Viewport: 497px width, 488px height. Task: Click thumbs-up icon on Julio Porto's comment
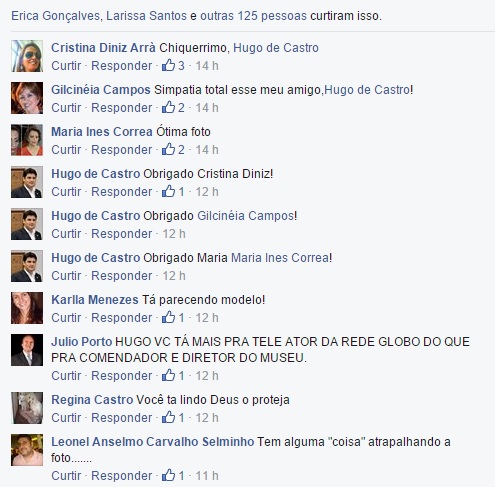point(168,375)
